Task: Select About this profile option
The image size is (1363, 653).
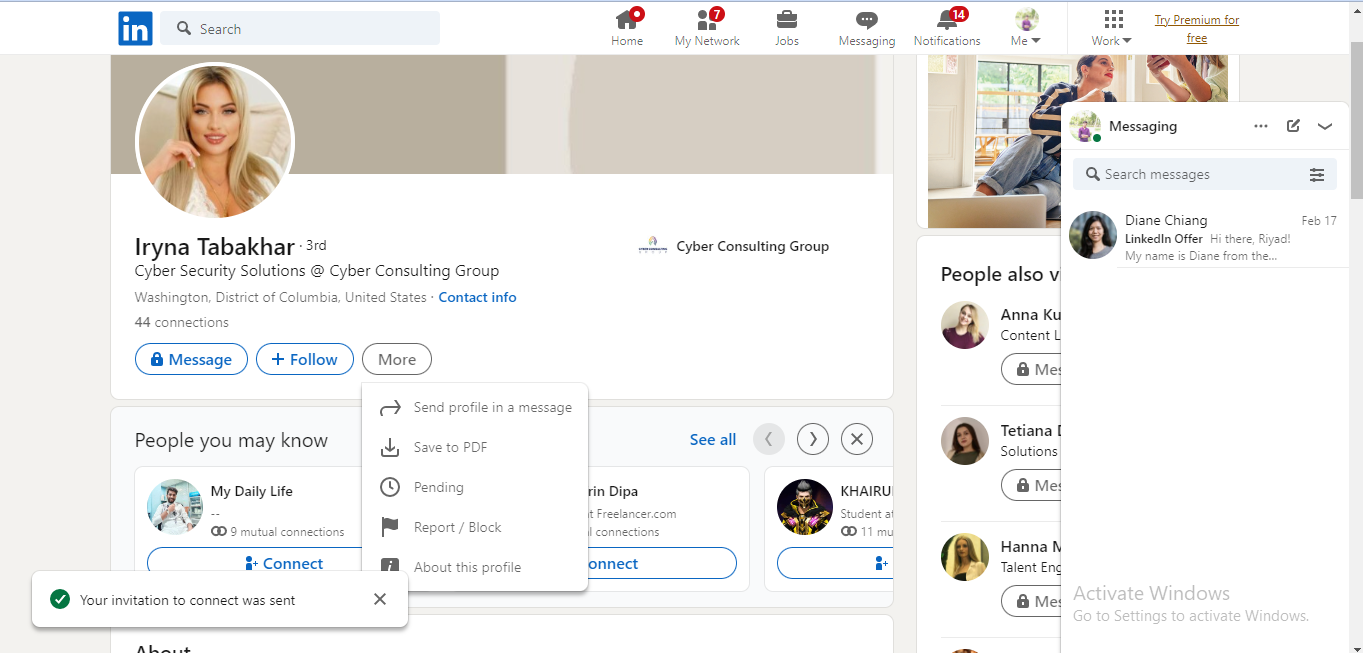Action: pos(475,567)
